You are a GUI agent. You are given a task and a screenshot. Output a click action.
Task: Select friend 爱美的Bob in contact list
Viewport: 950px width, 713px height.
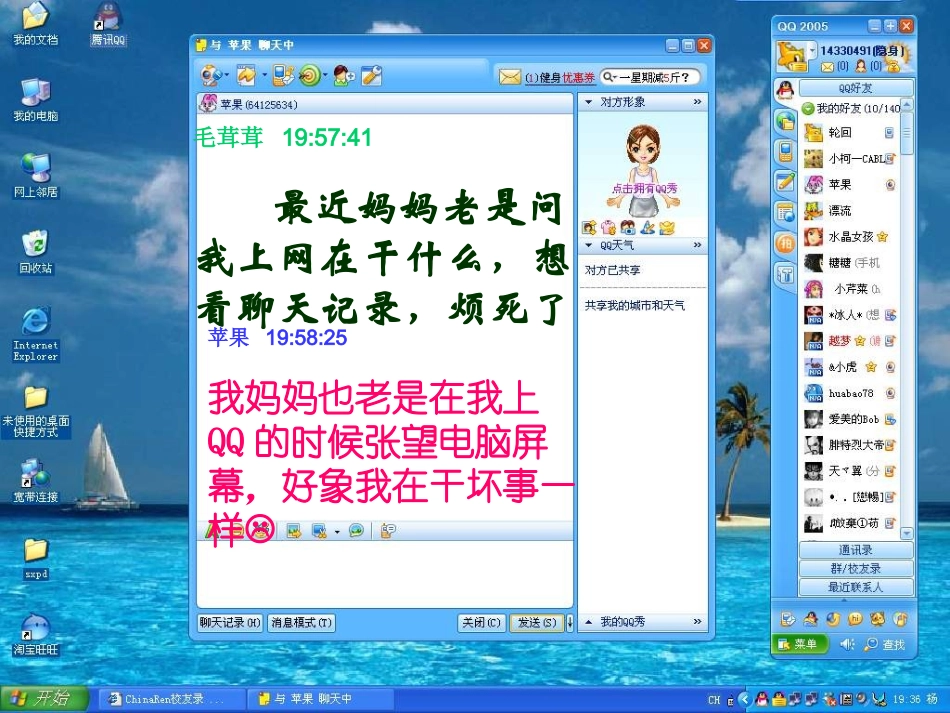pyautogui.click(x=849, y=419)
